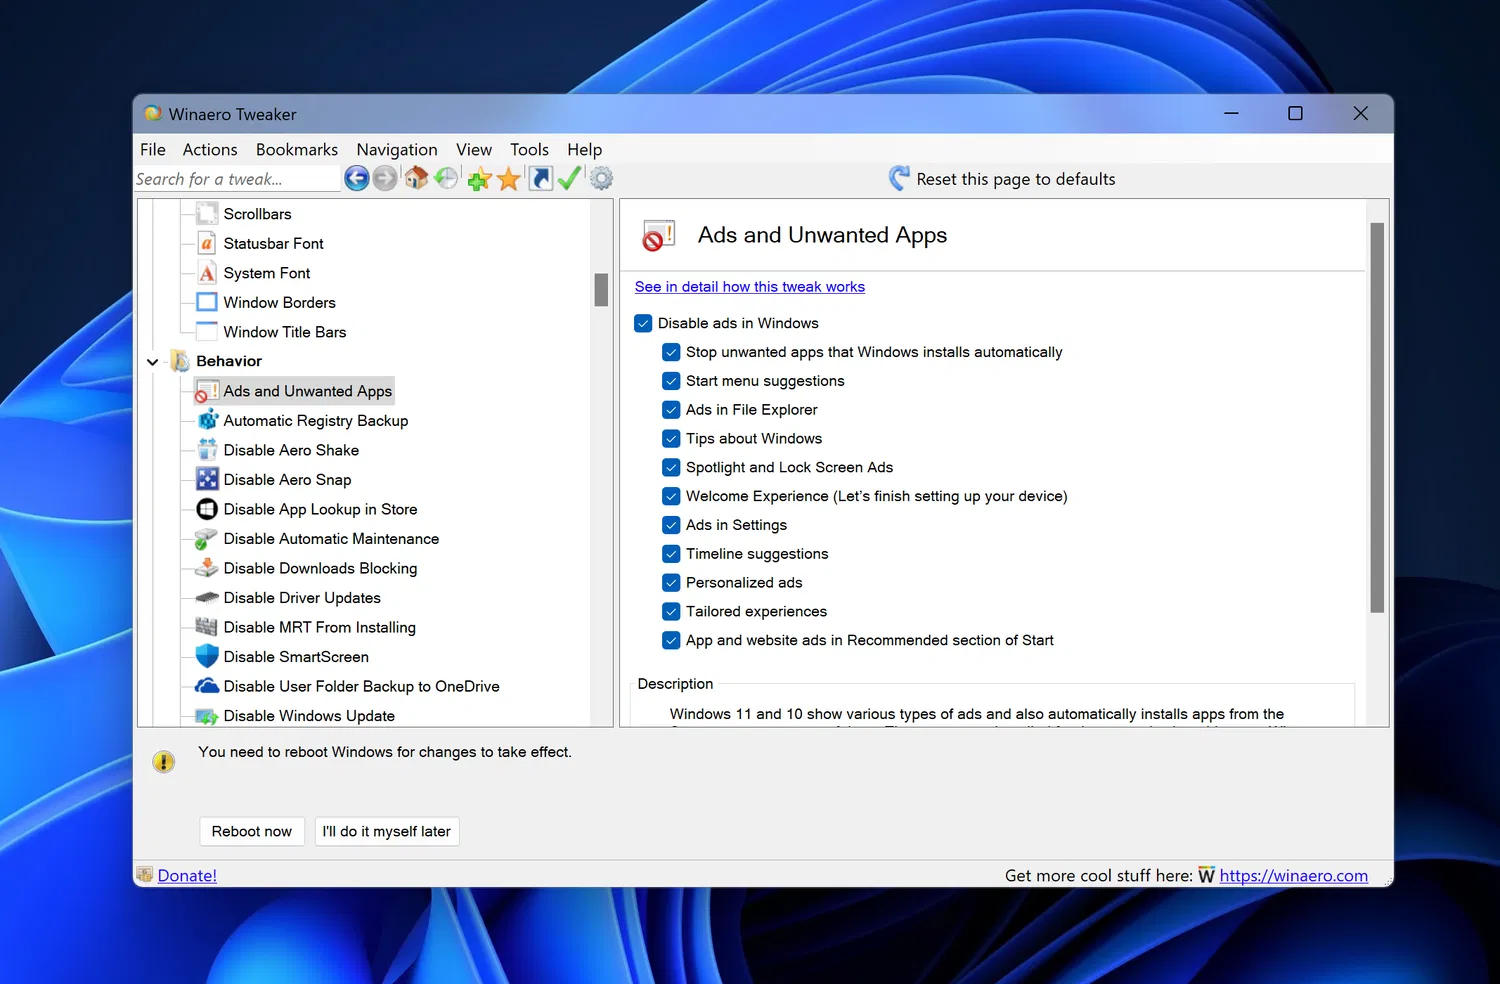This screenshot has height=984, width=1500.
Task: Open the See in detail how this tweak works link
Action: 749,287
